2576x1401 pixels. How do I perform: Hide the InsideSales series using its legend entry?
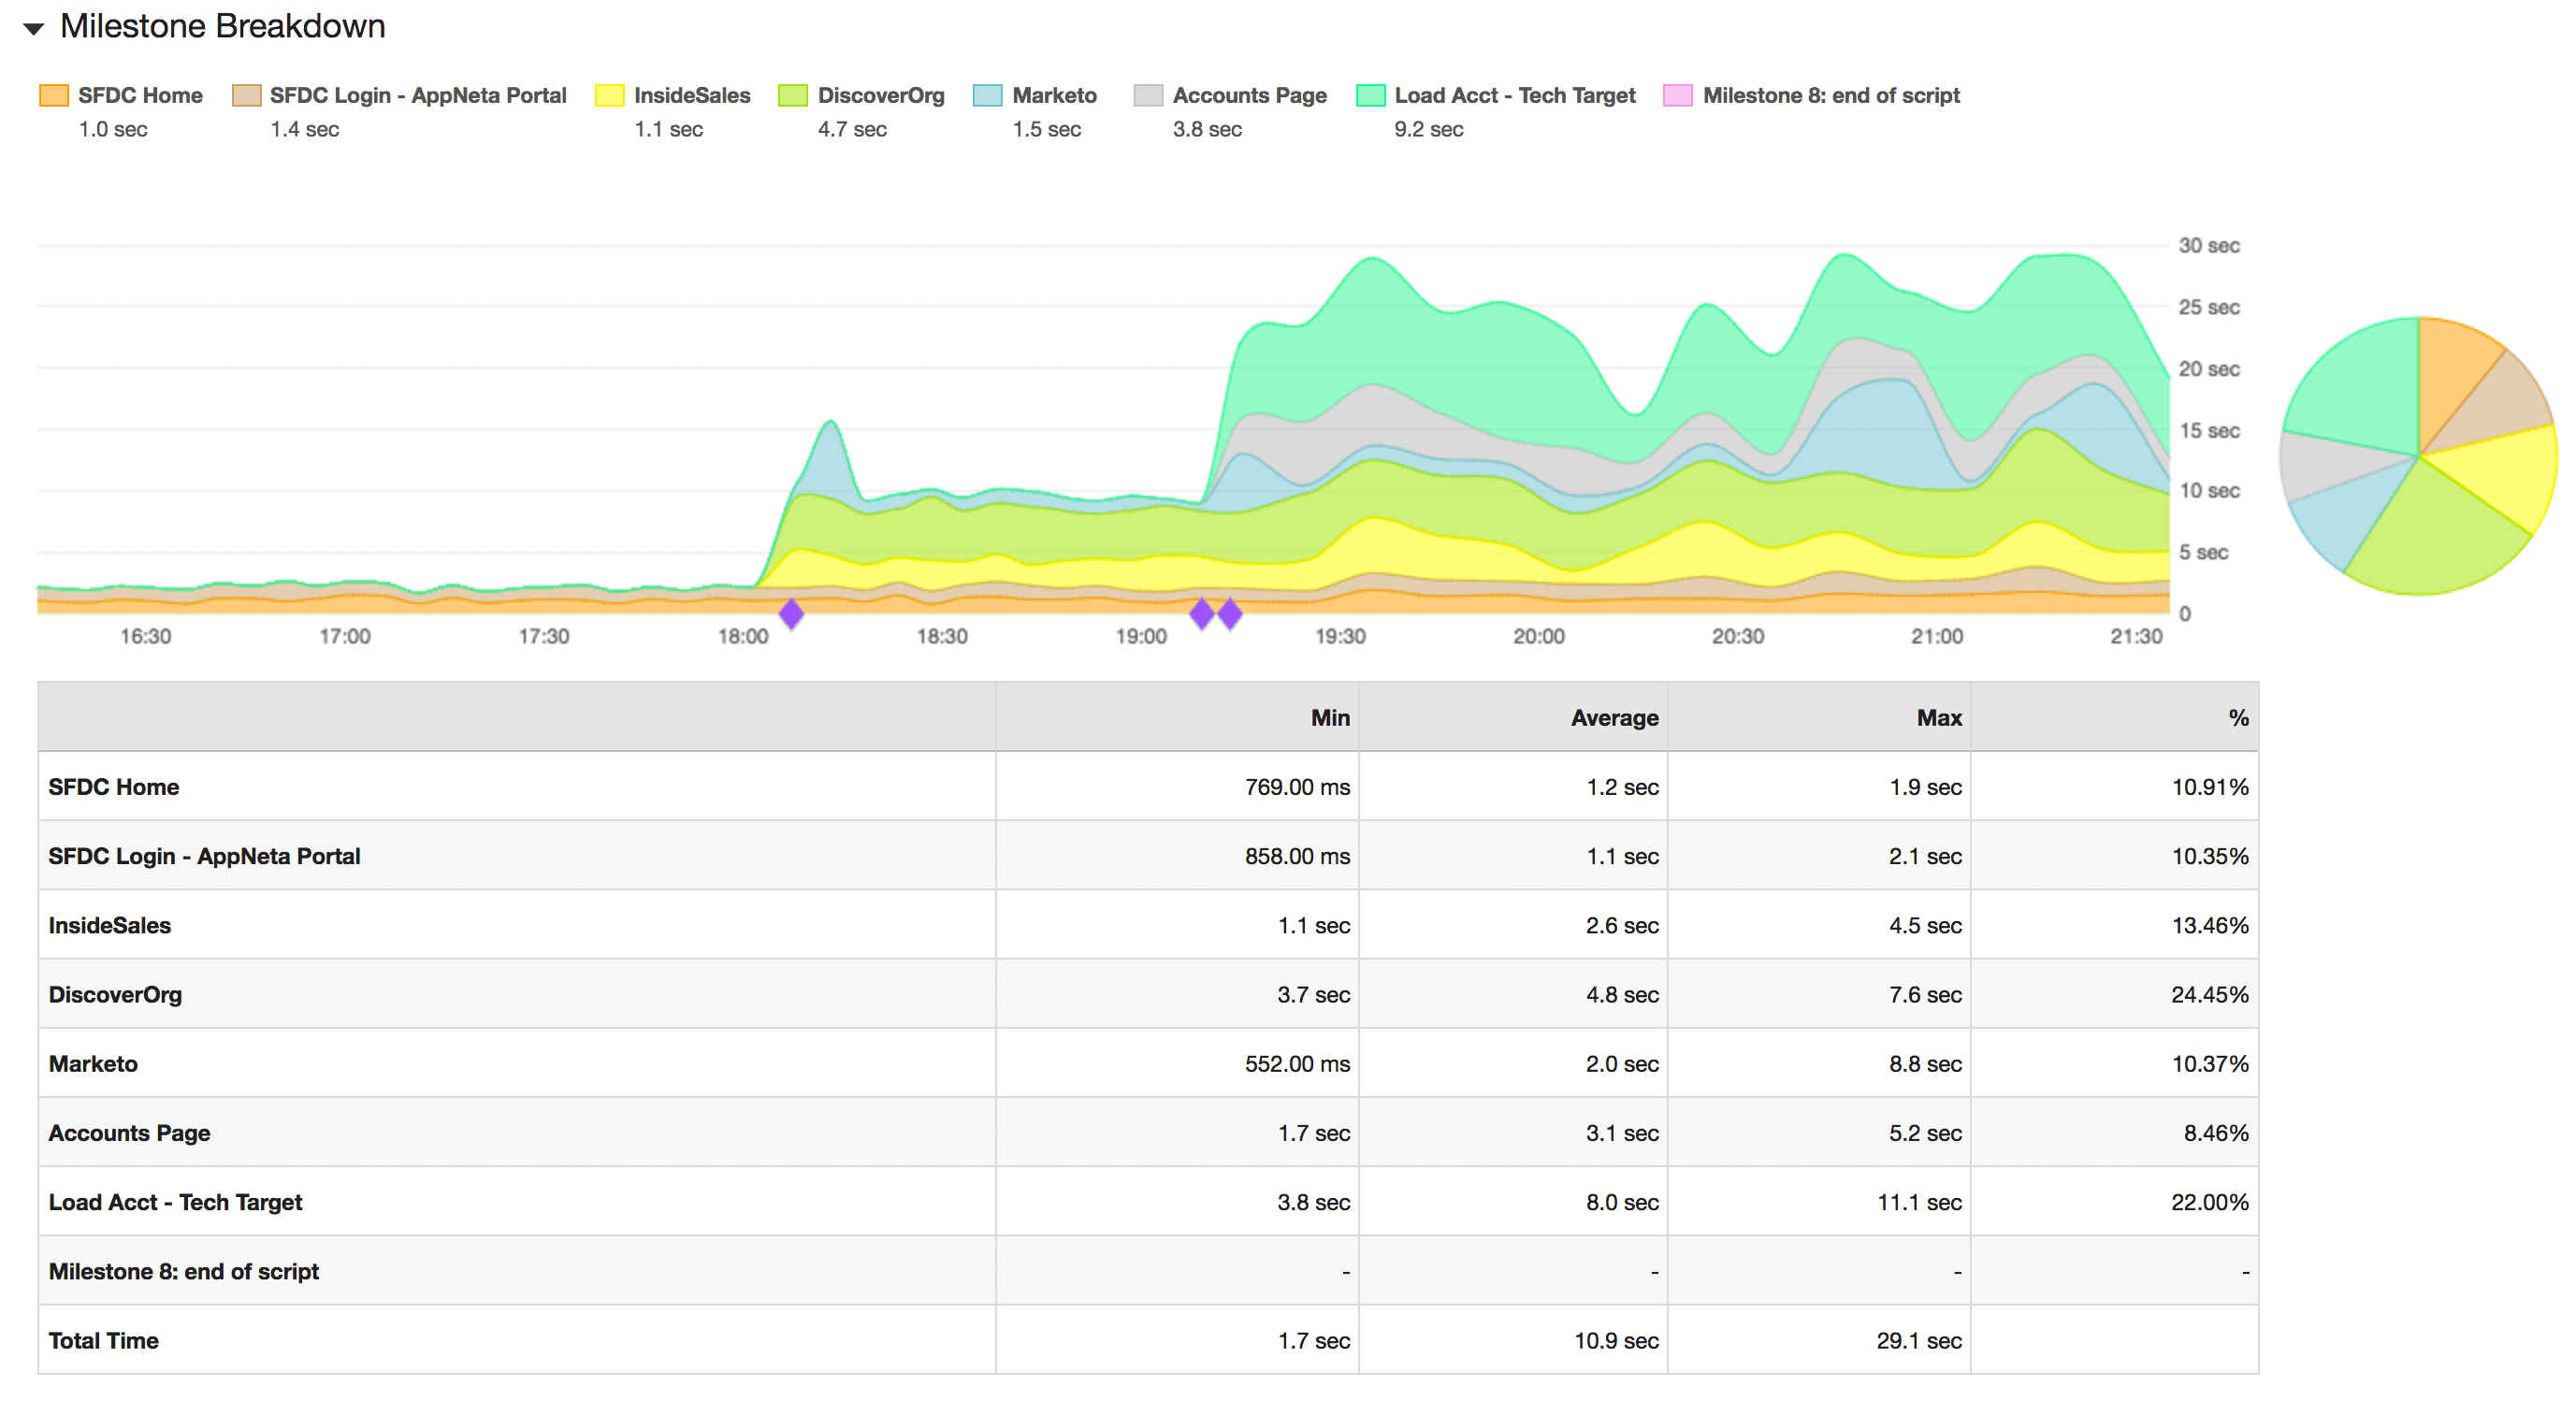[692, 95]
